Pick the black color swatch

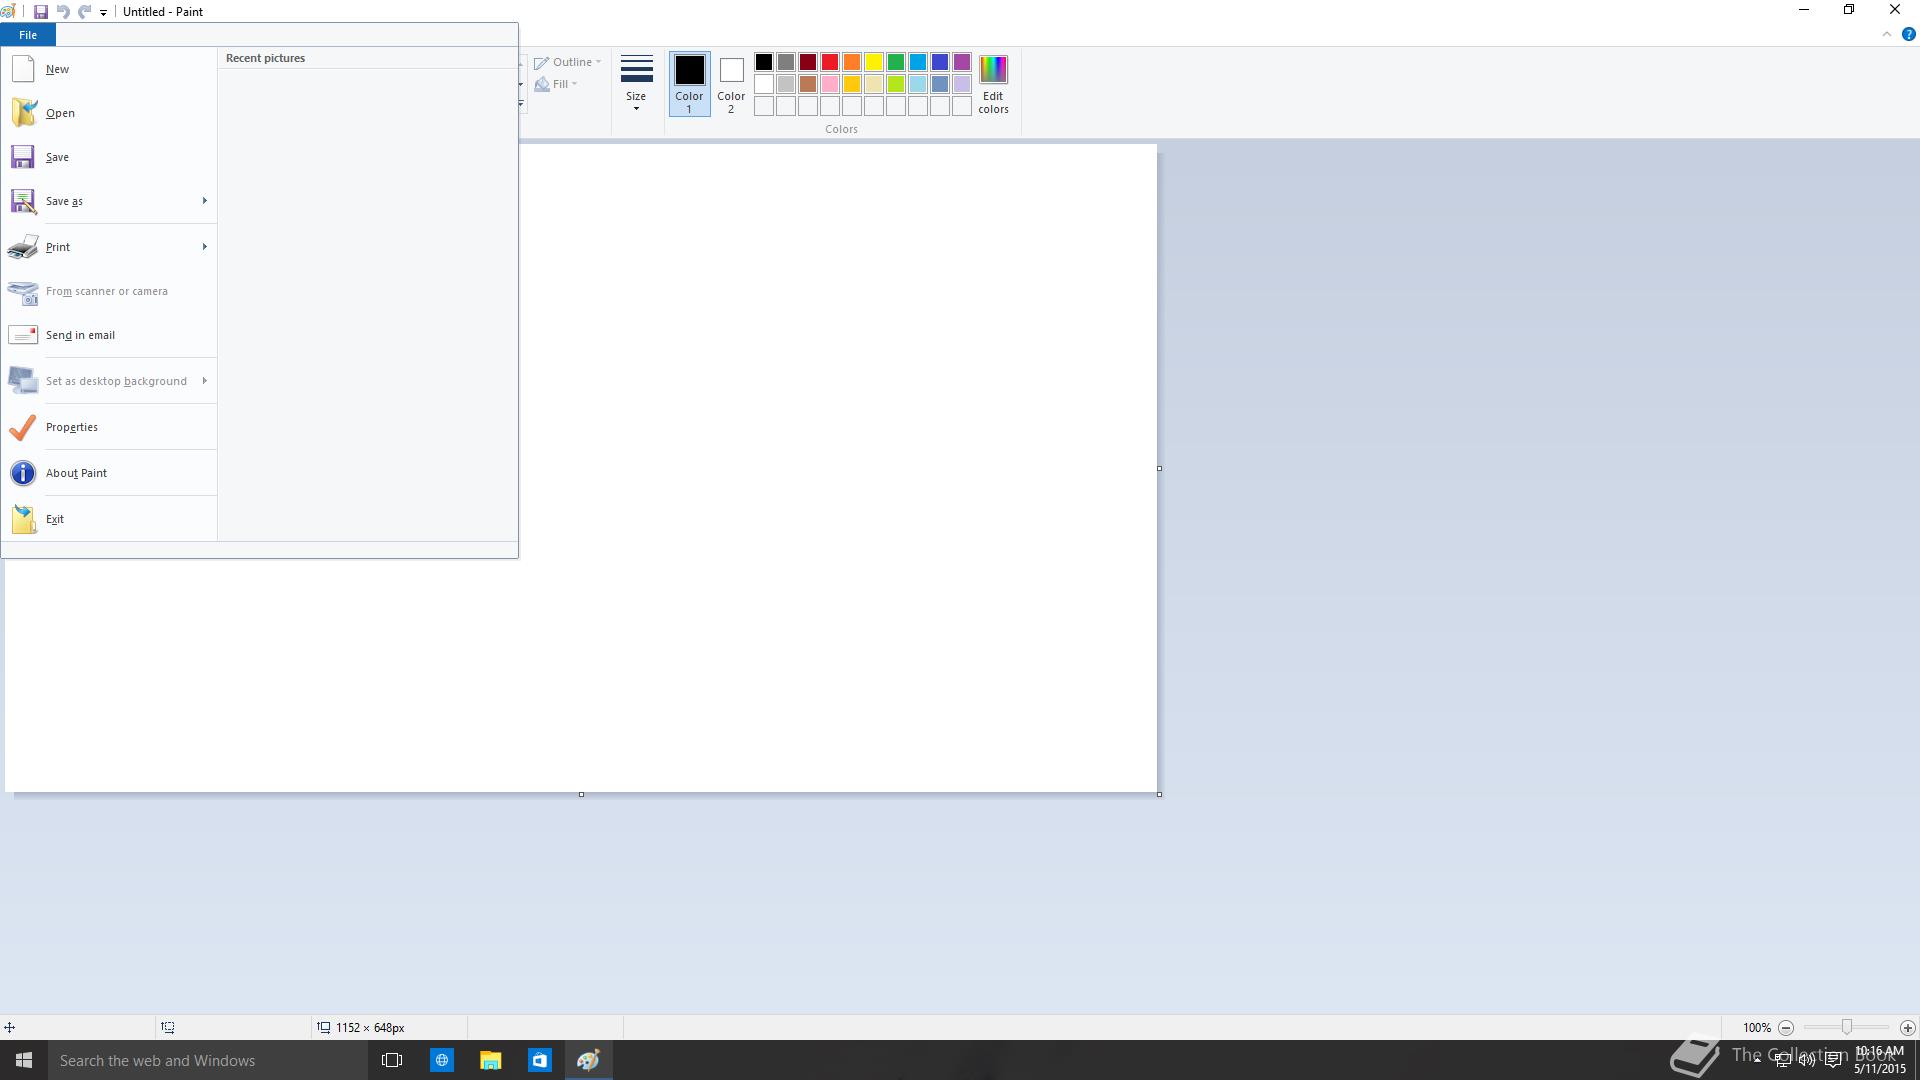[764, 62]
